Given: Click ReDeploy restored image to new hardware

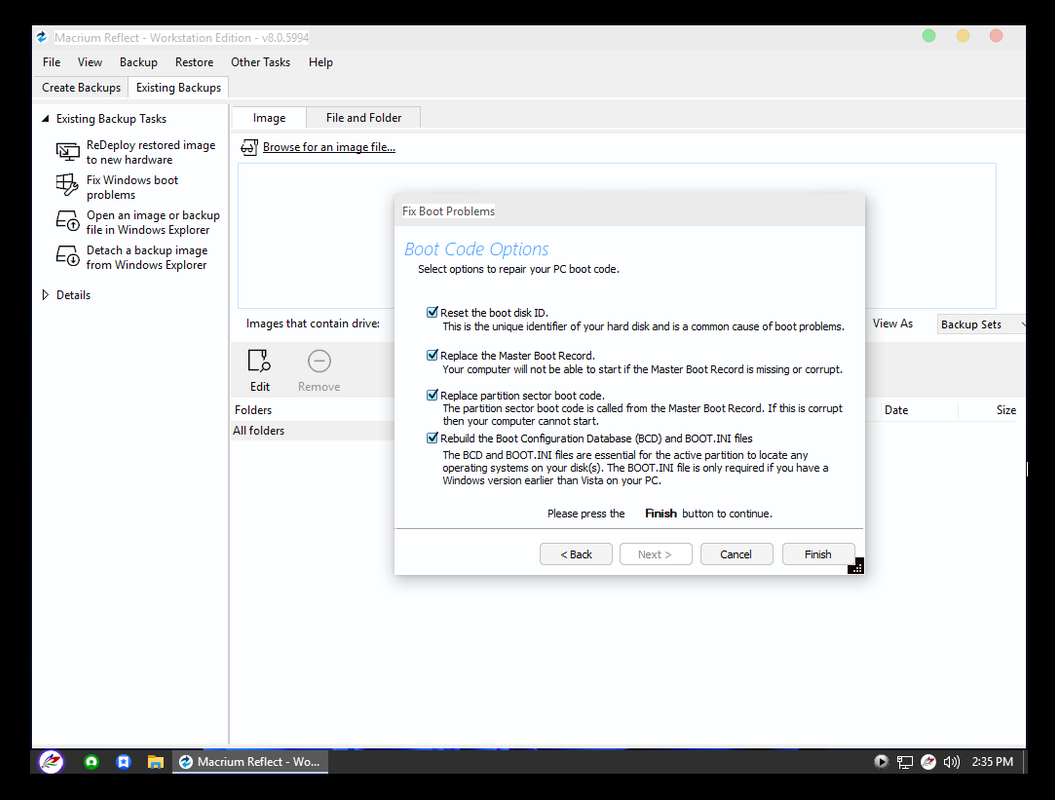Looking at the screenshot, I should (x=151, y=152).
